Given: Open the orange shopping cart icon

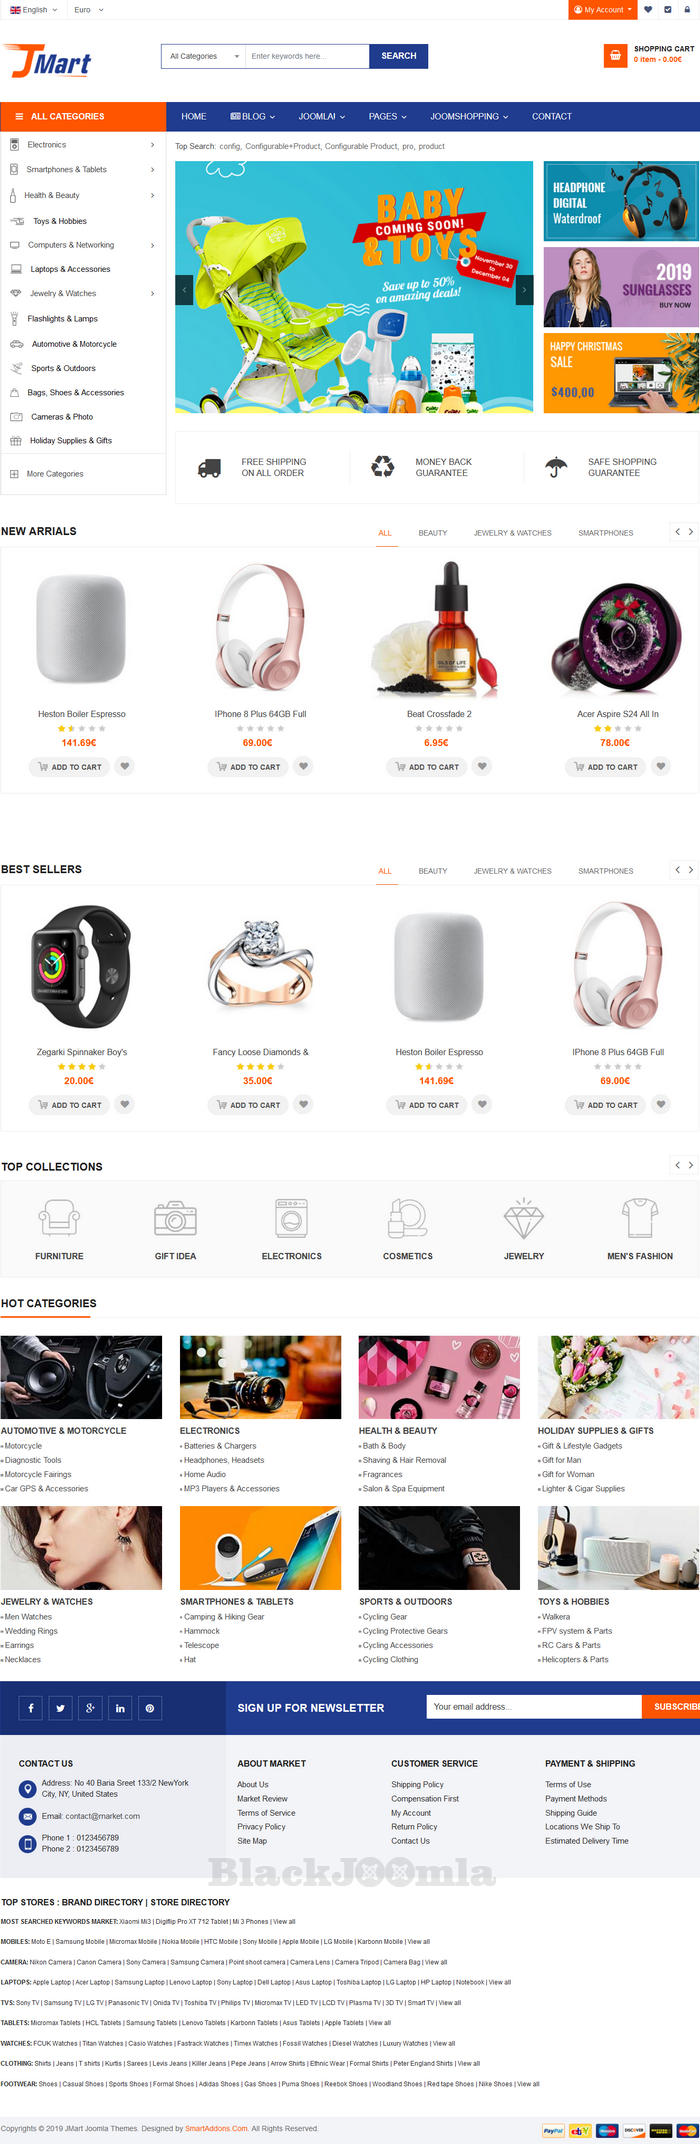Looking at the screenshot, I should [615, 56].
